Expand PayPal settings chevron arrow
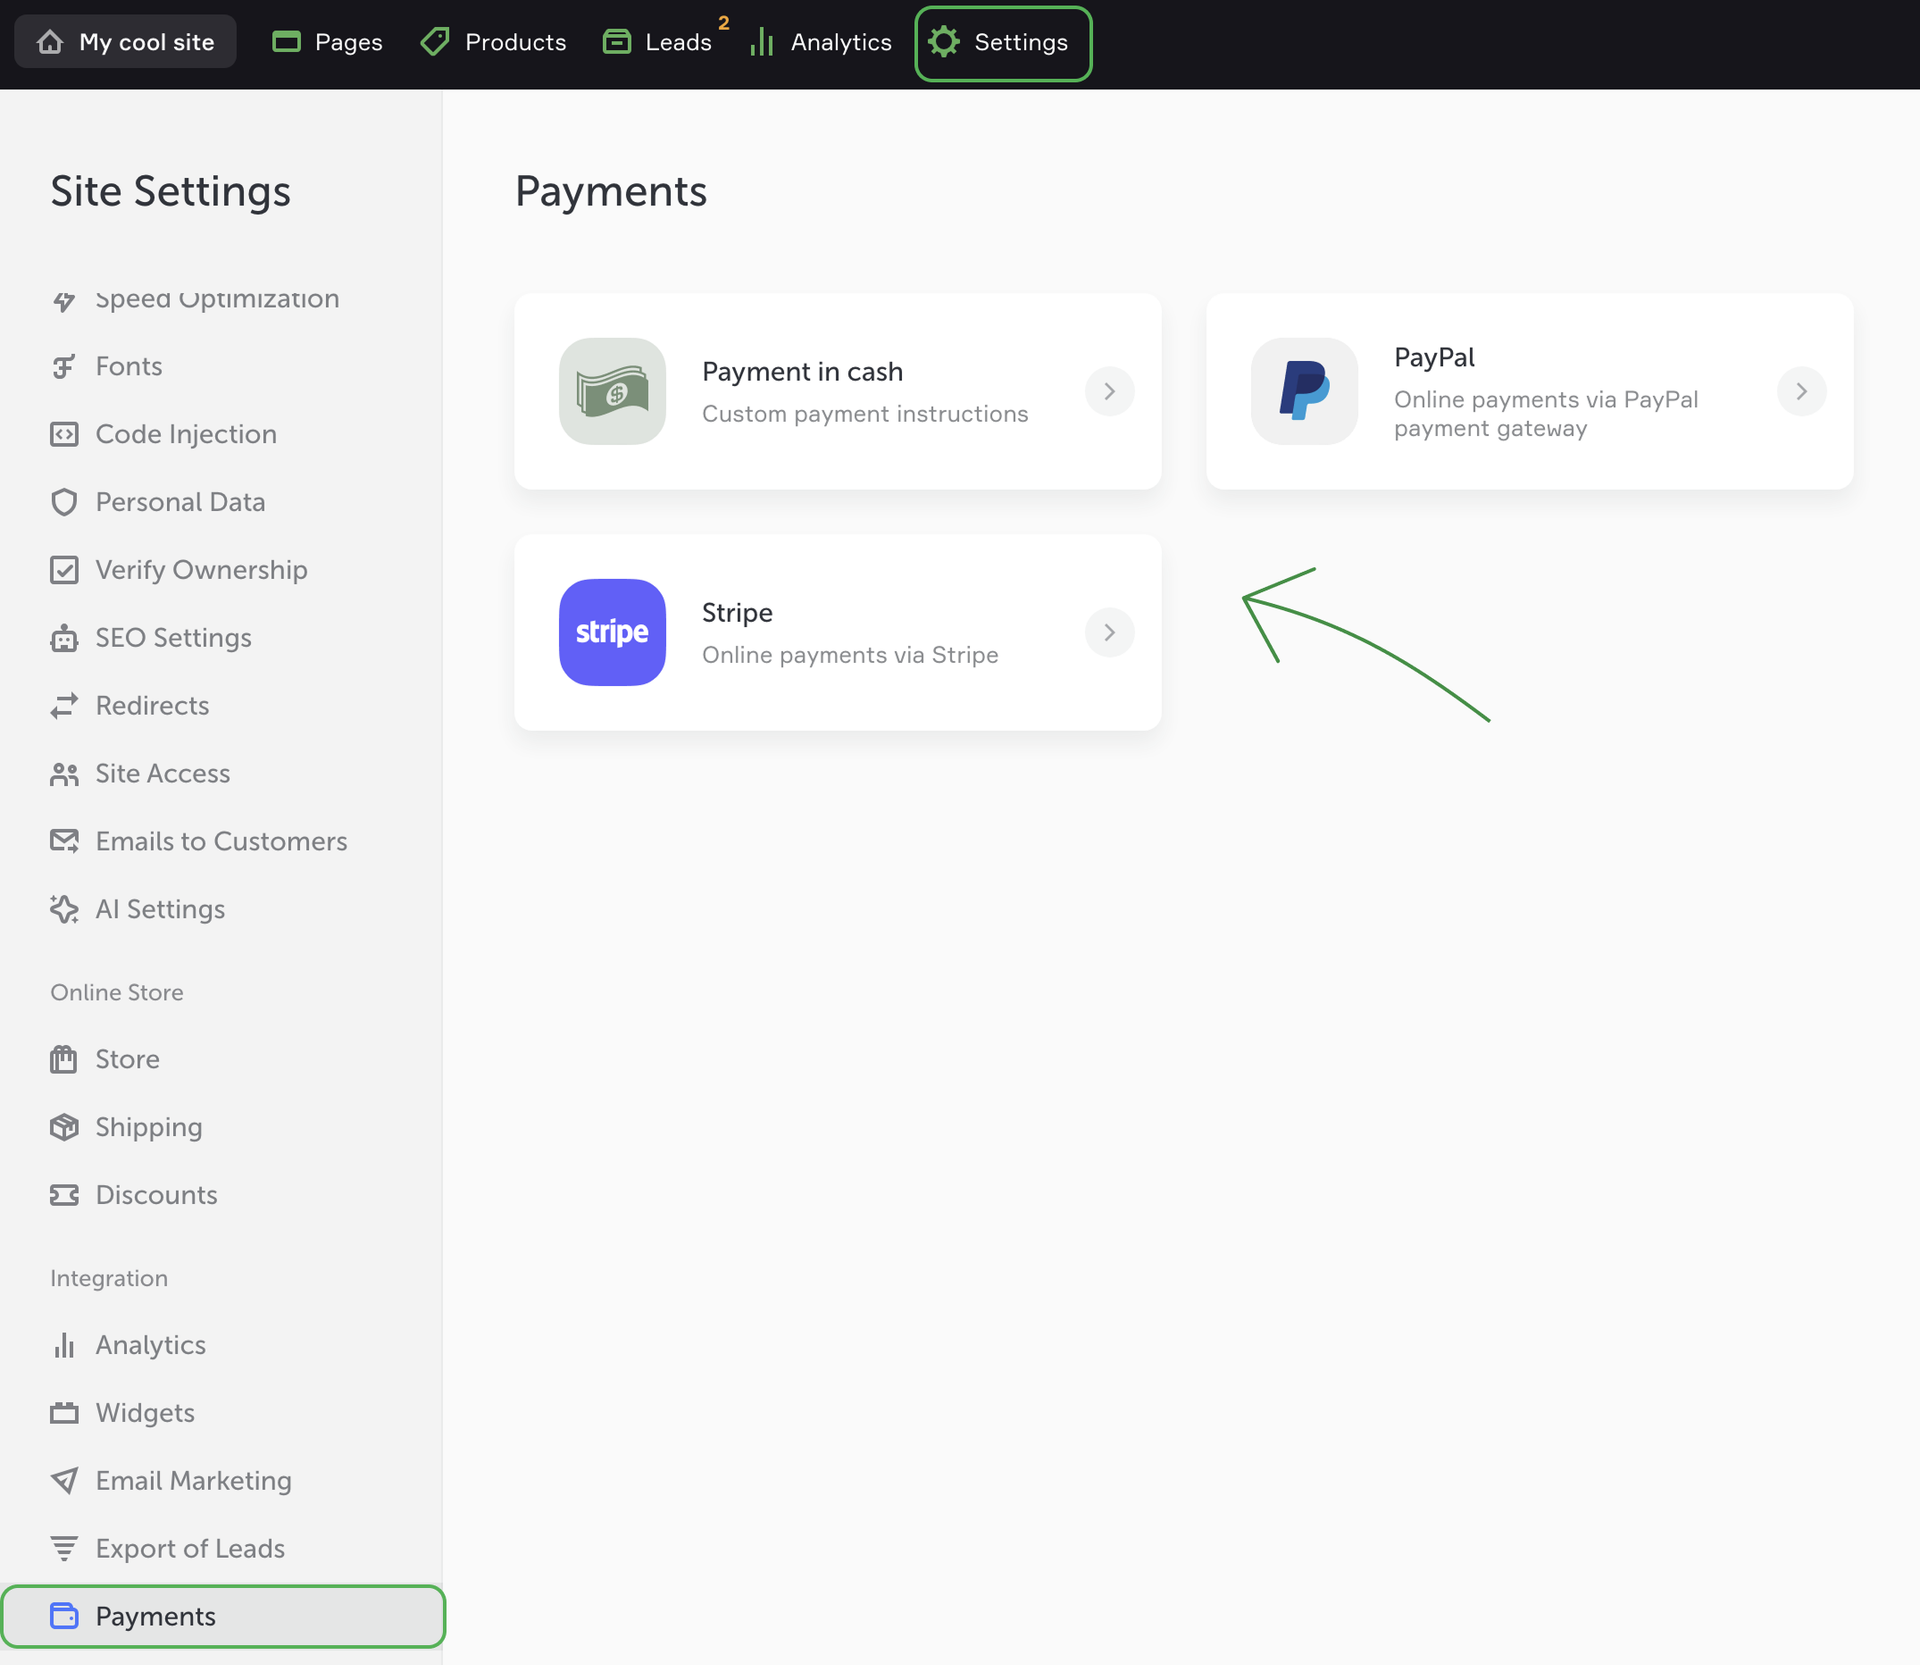 click(x=1801, y=391)
